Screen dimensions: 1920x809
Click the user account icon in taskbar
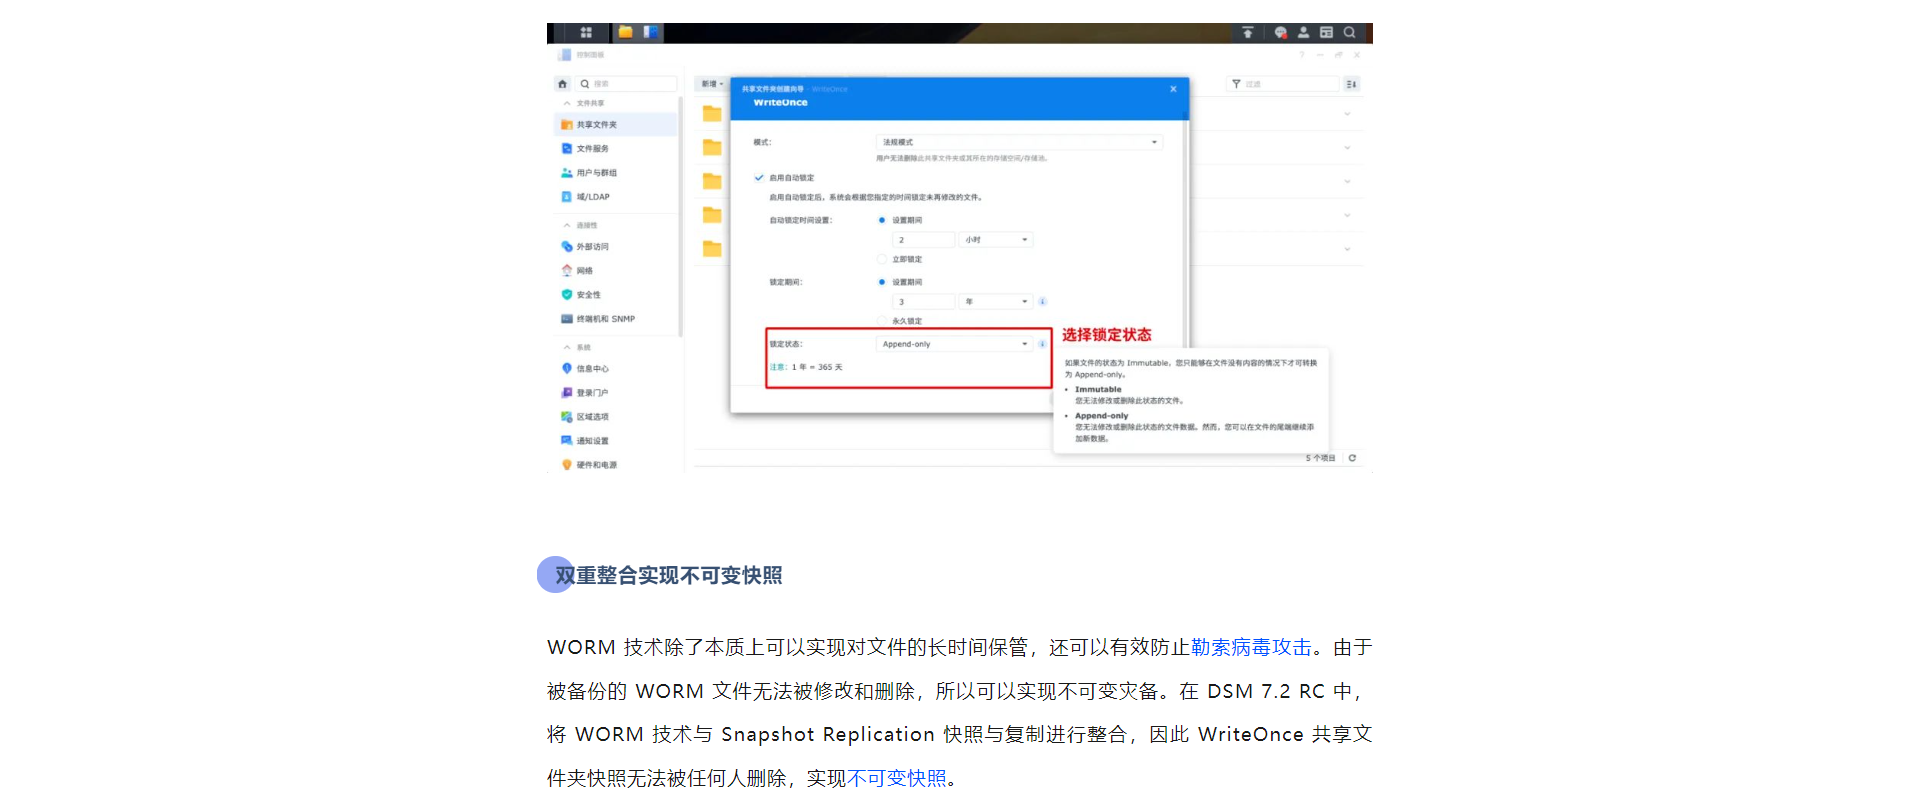tap(1303, 33)
